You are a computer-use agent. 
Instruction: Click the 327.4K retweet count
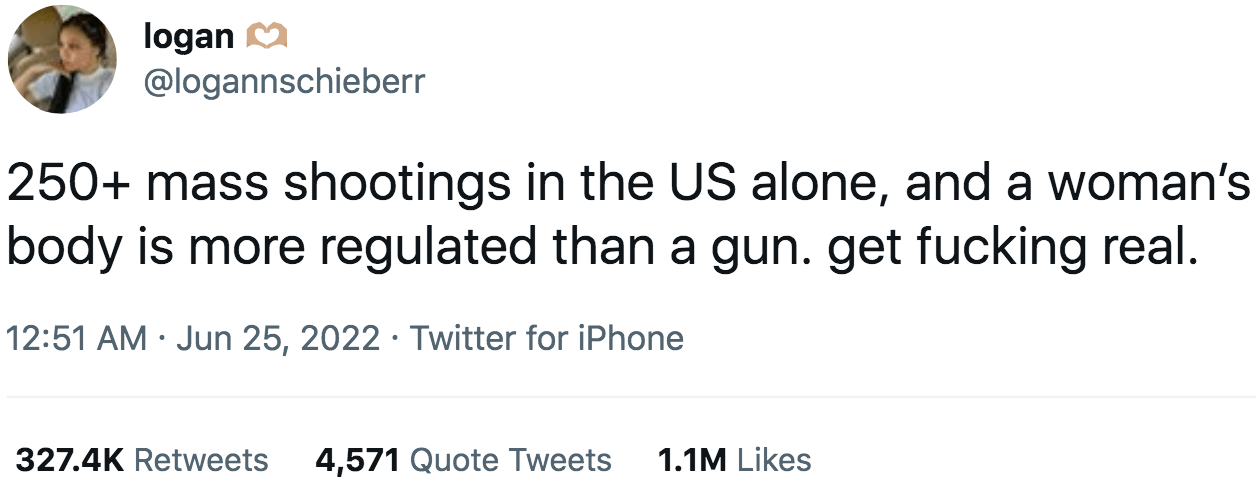70,459
